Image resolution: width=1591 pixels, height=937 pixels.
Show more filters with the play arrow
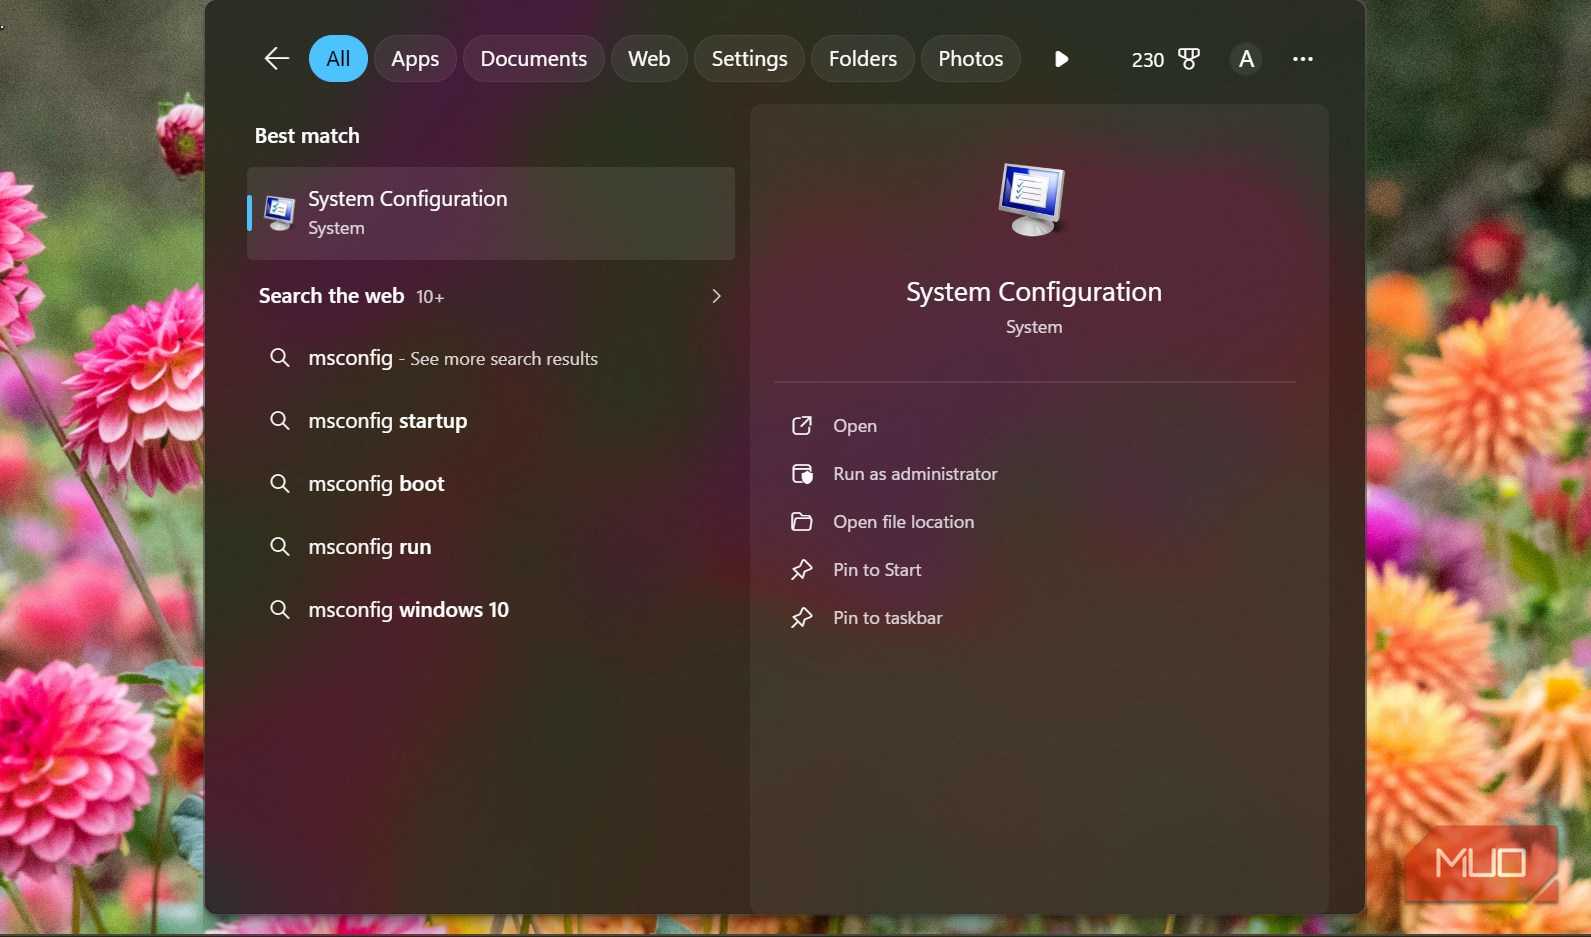tap(1061, 59)
